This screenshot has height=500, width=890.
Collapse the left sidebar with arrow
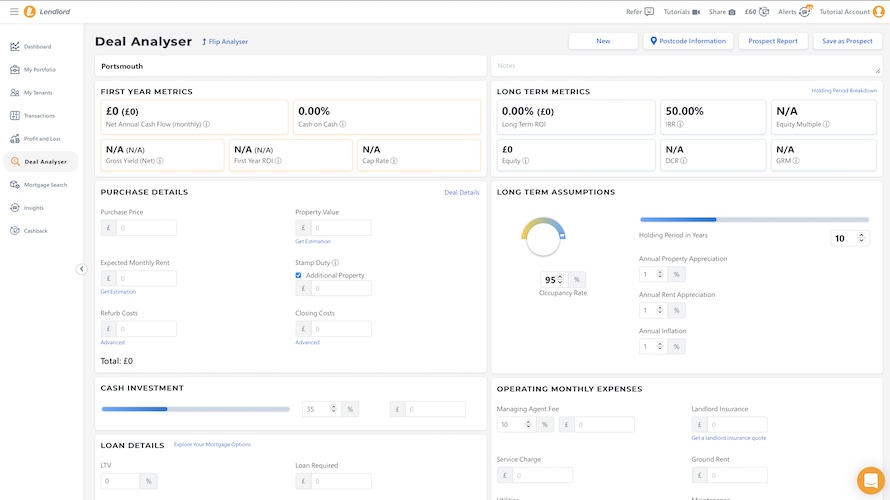[81, 269]
